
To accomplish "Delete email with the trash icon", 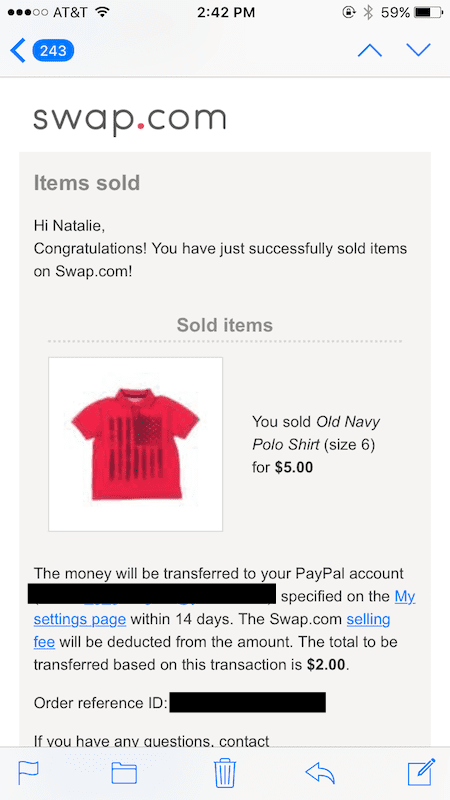I will [224, 772].
